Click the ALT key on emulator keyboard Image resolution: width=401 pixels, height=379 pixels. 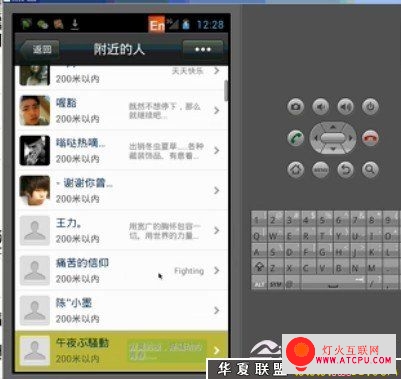click(259, 284)
